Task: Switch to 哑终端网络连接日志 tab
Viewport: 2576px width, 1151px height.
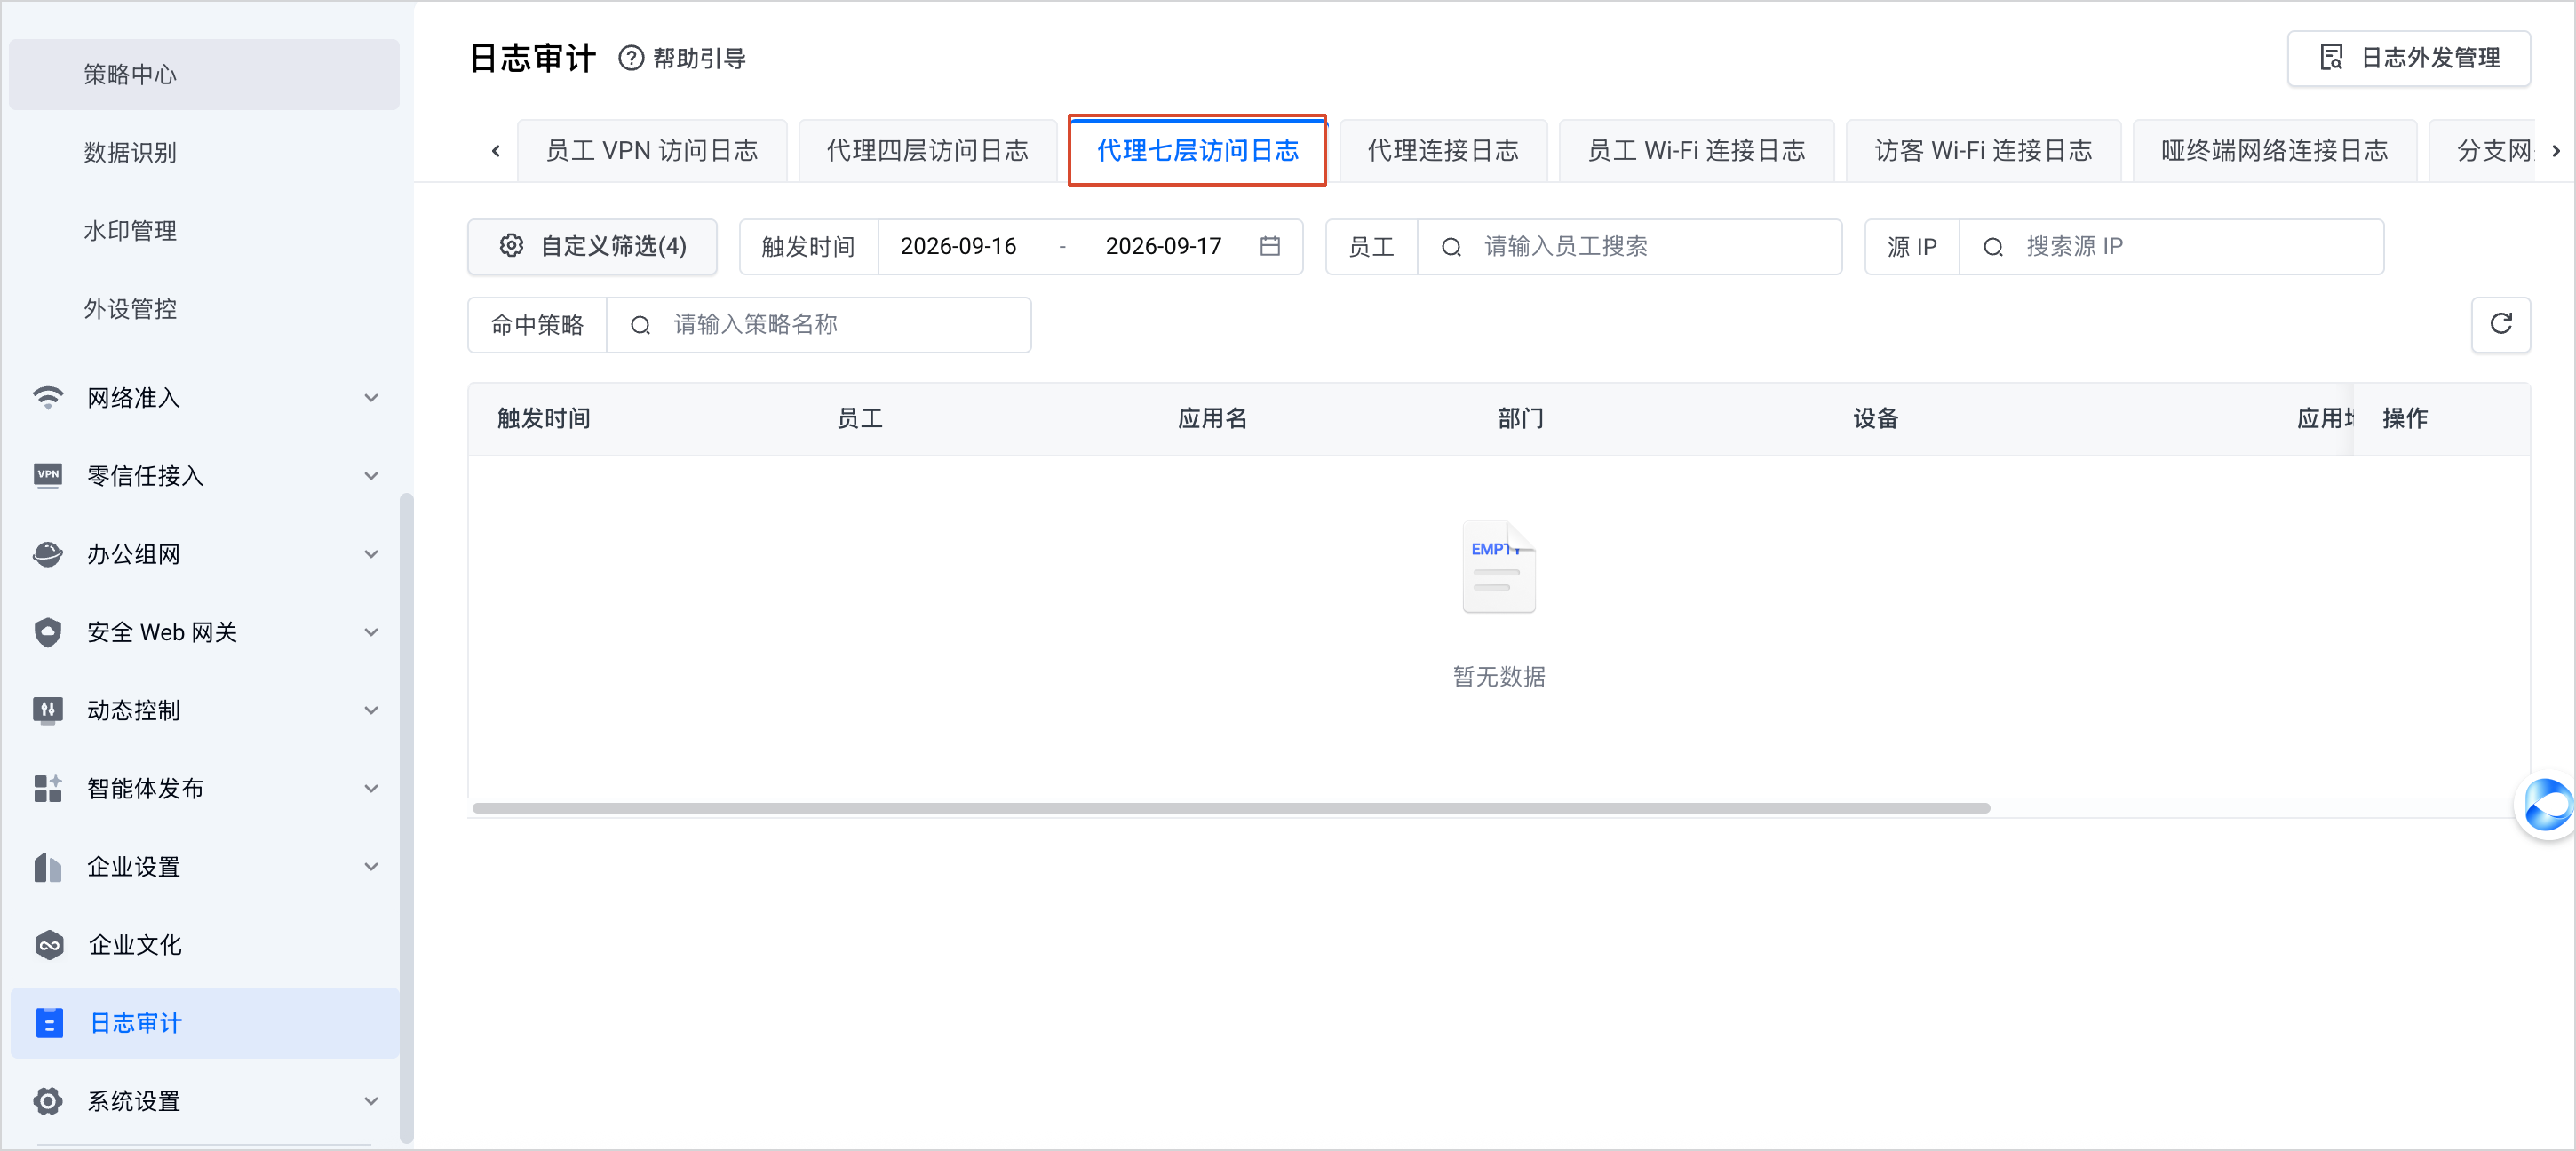Action: [x=2274, y=151]
